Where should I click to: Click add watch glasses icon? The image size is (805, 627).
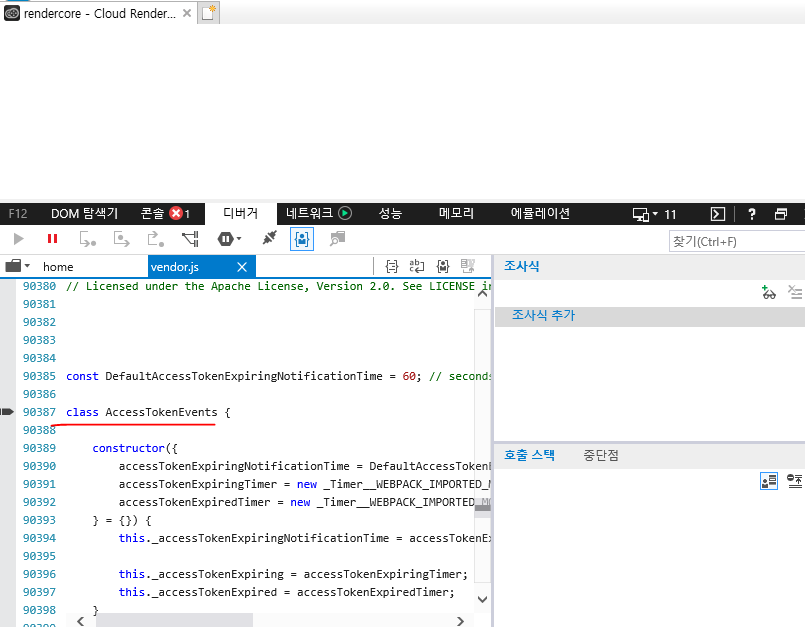pos(768,292)
